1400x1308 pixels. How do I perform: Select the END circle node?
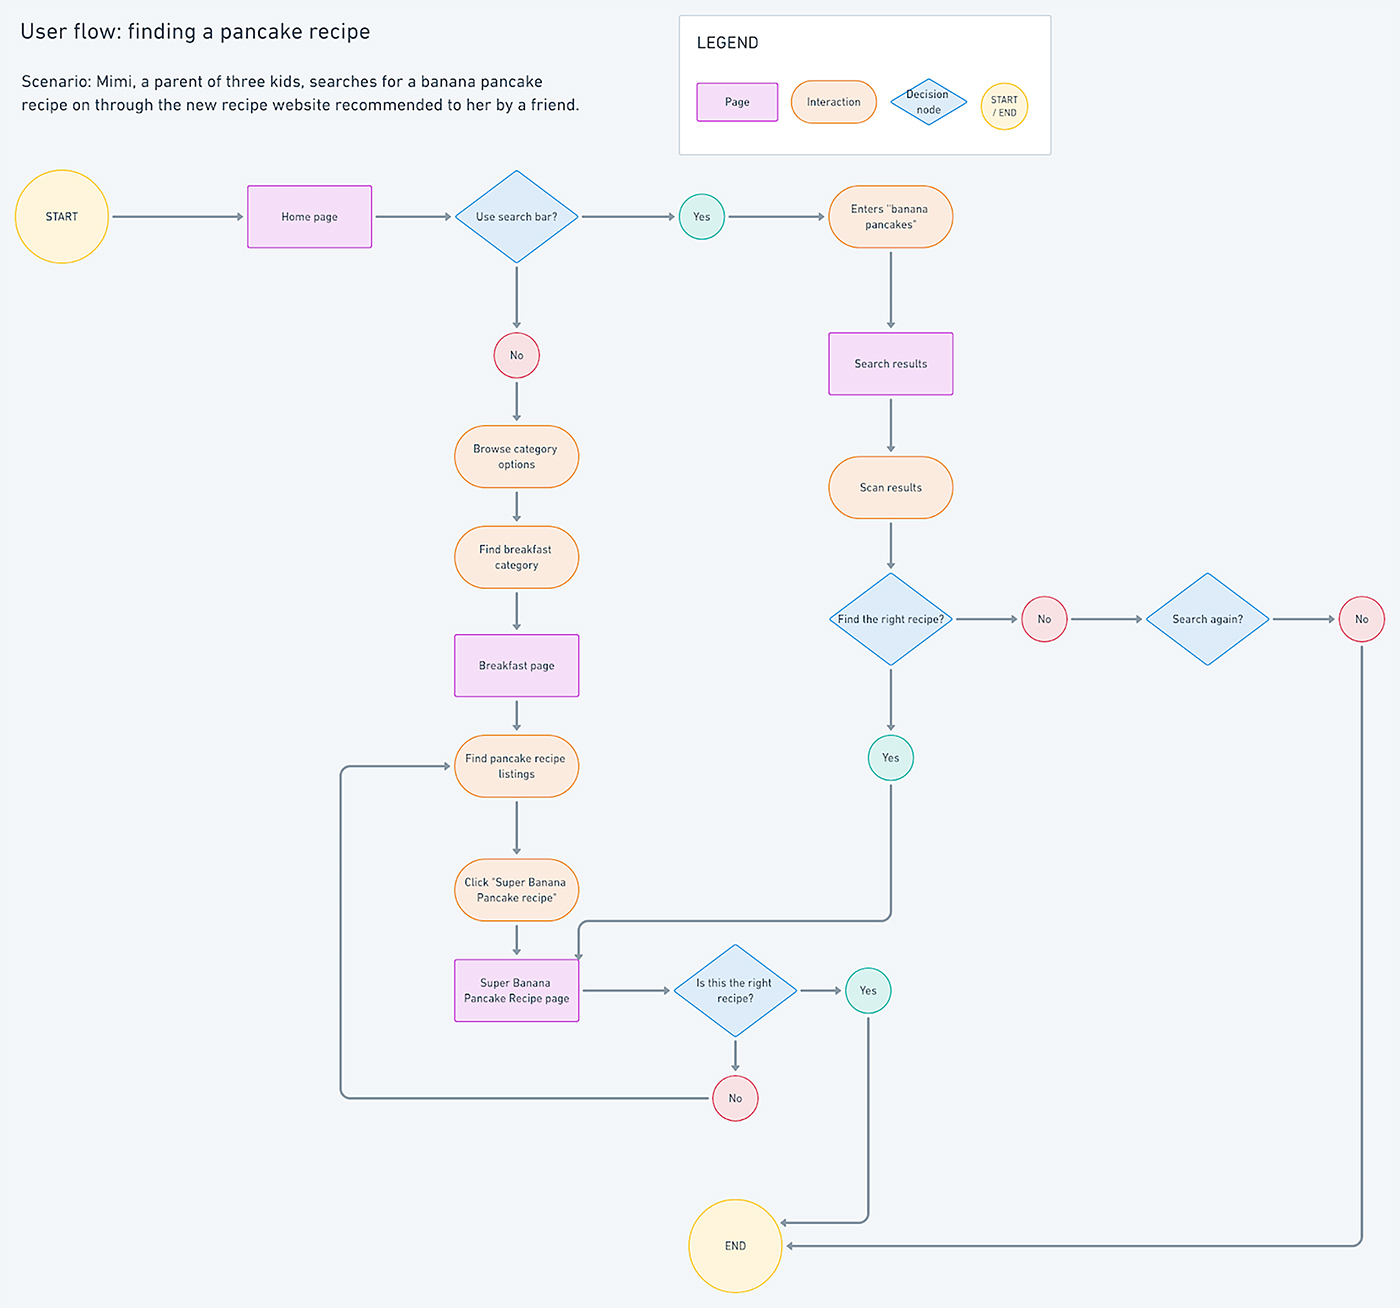pyautogui.click(x=735, y=1246)
